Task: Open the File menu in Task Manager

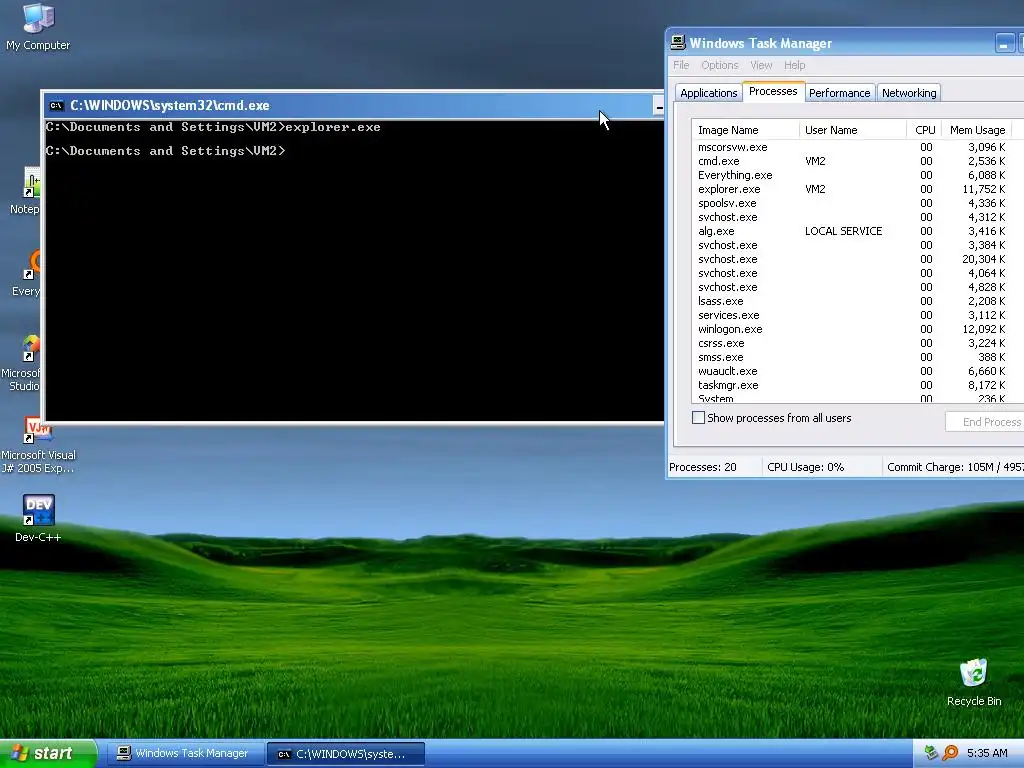Action: tap(681, 65)
